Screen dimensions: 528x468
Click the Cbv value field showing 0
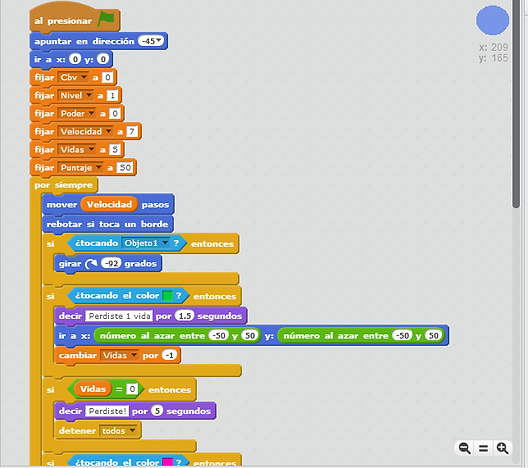pos(107,77)
